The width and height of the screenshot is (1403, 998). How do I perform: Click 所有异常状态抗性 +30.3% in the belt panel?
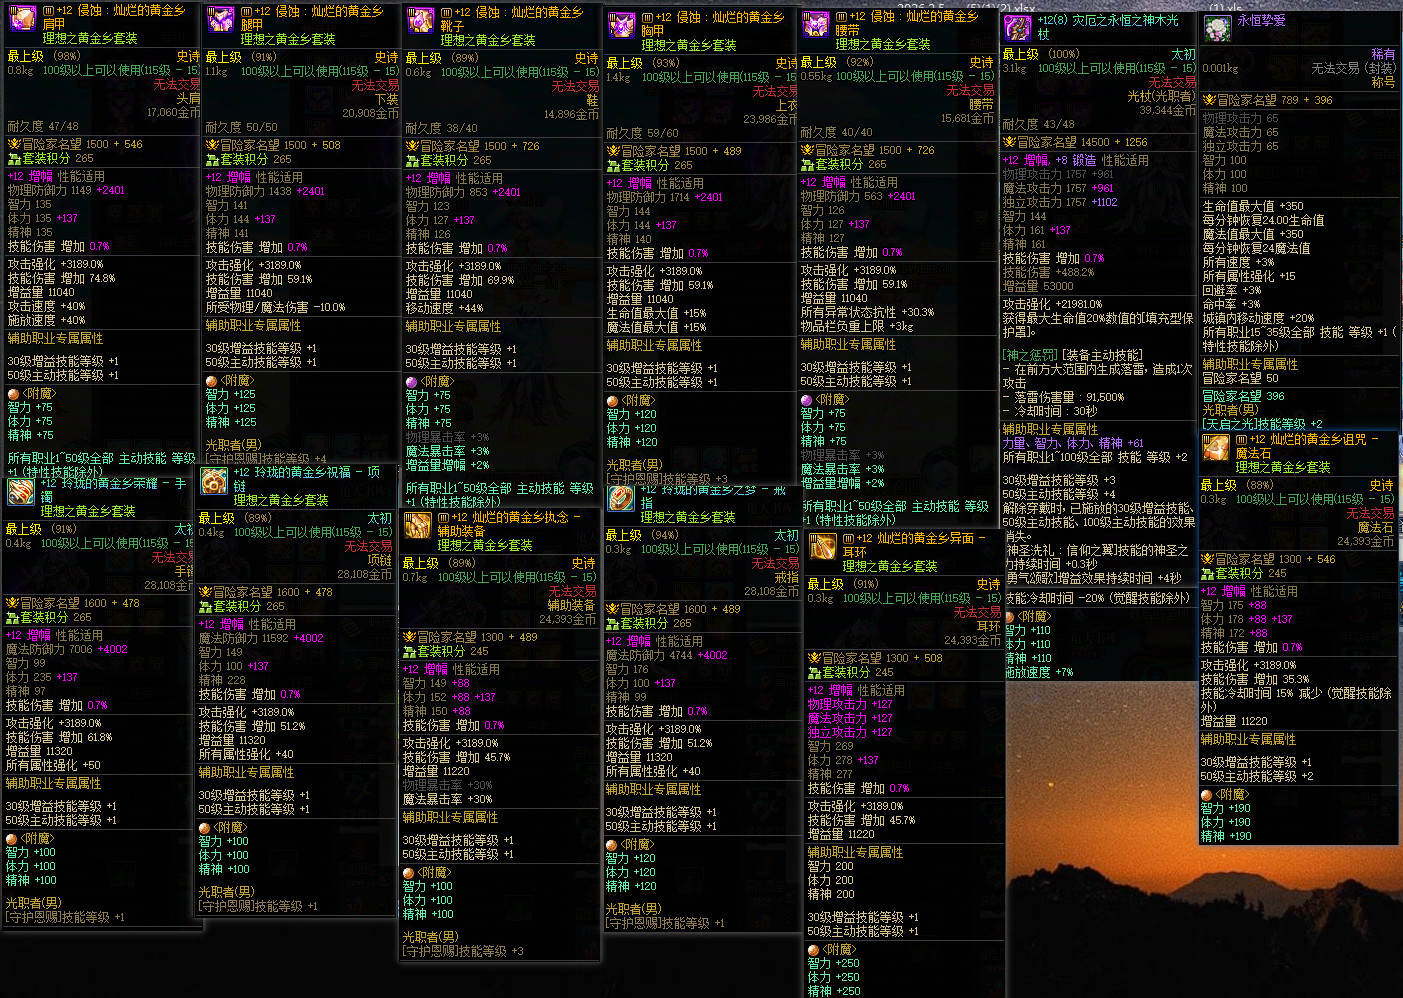tap(868, 312)
